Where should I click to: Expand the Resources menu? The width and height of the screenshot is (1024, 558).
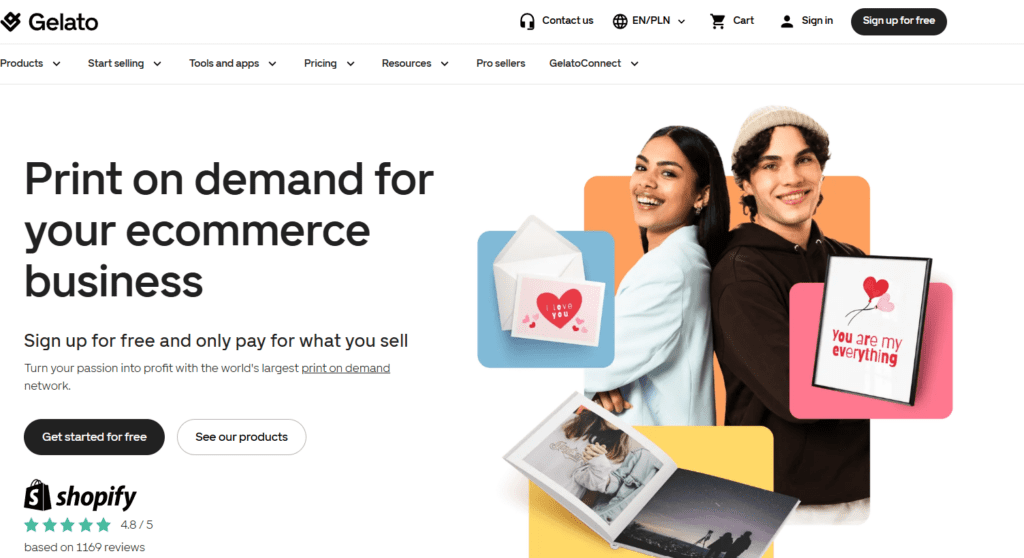tap(415, 63)
